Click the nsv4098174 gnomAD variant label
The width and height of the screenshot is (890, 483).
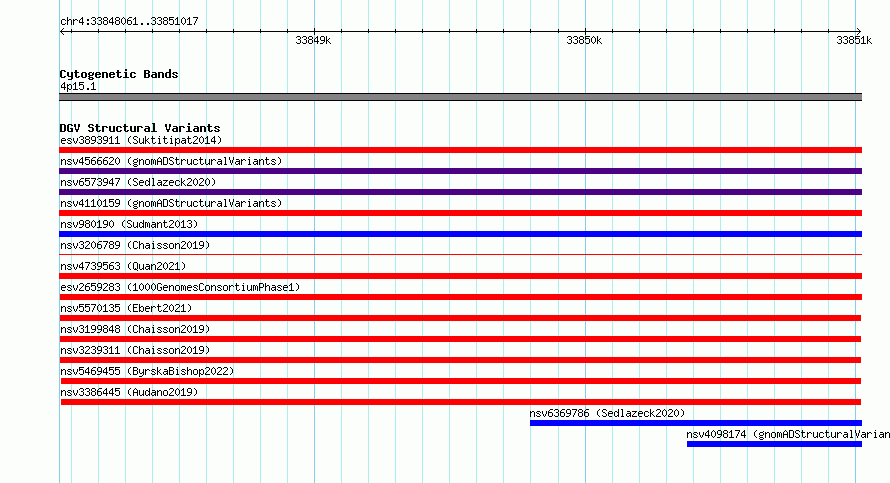click(x=788, y=434)
